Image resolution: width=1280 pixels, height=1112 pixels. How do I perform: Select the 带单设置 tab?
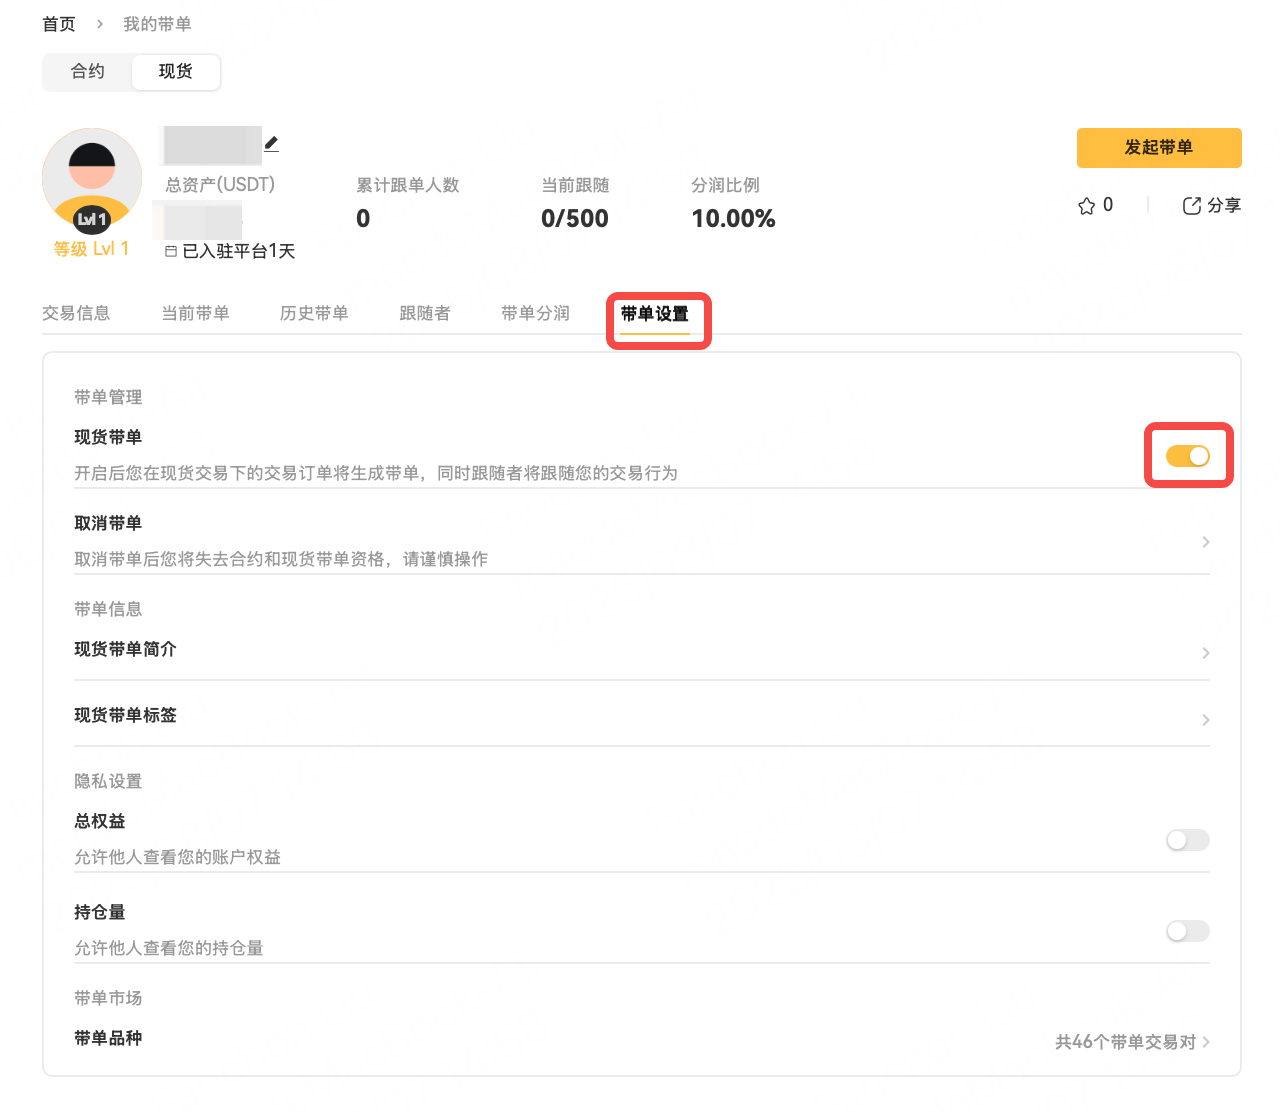click(655, 314)
